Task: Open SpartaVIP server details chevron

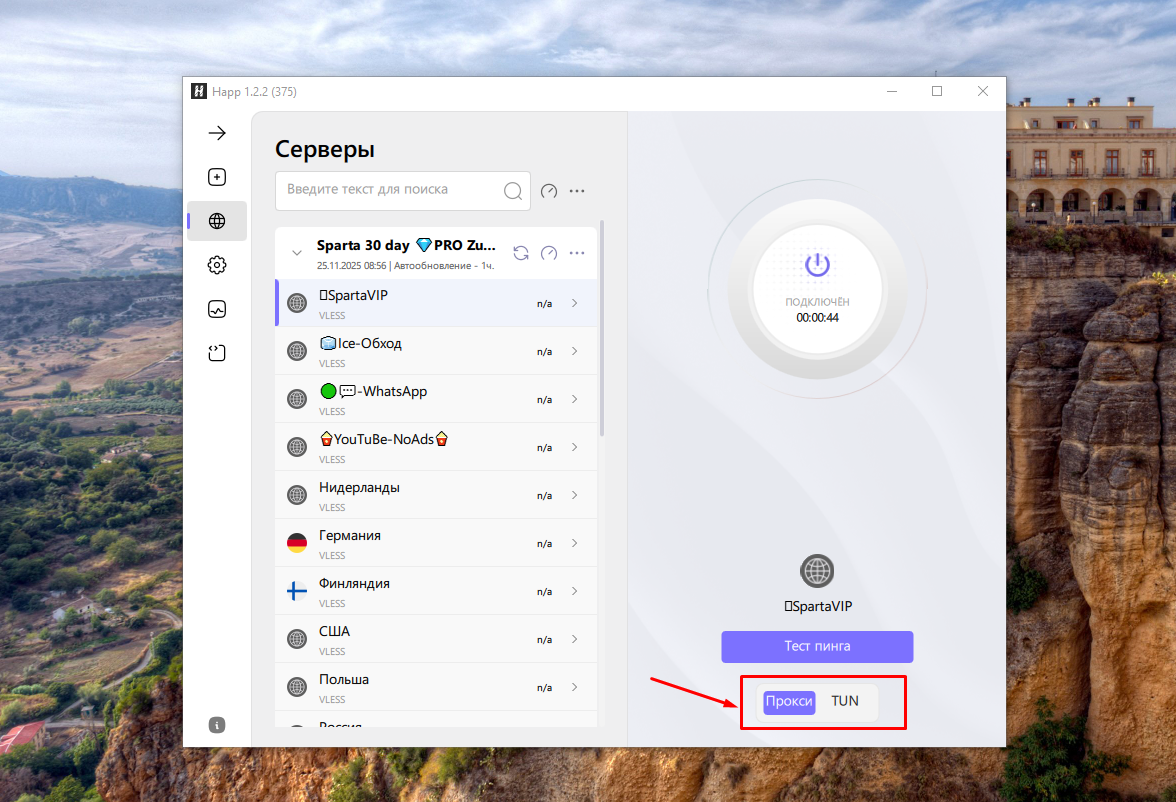Action: [x=574, y=303]
